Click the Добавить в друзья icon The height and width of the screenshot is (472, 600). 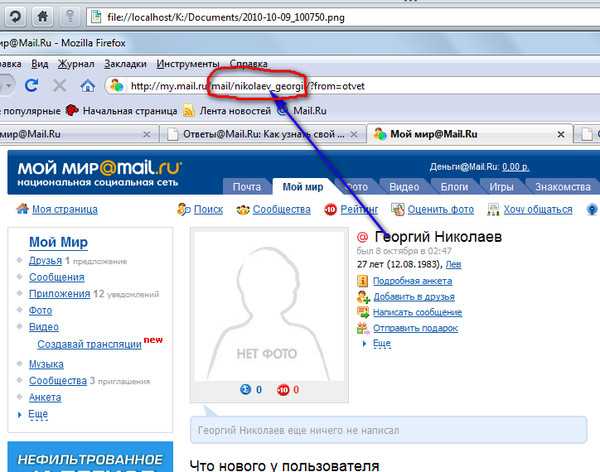coord(363,297)
